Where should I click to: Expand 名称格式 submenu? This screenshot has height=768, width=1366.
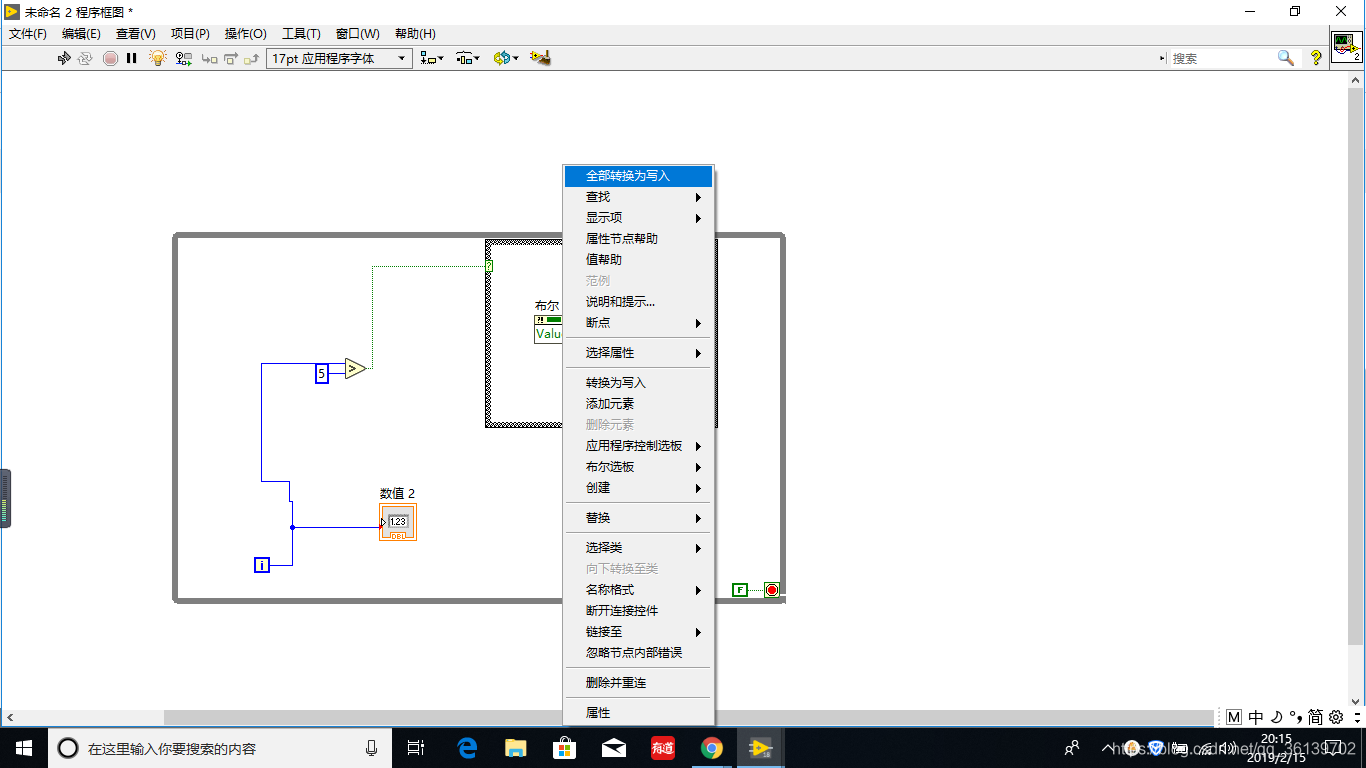point(639,590)
